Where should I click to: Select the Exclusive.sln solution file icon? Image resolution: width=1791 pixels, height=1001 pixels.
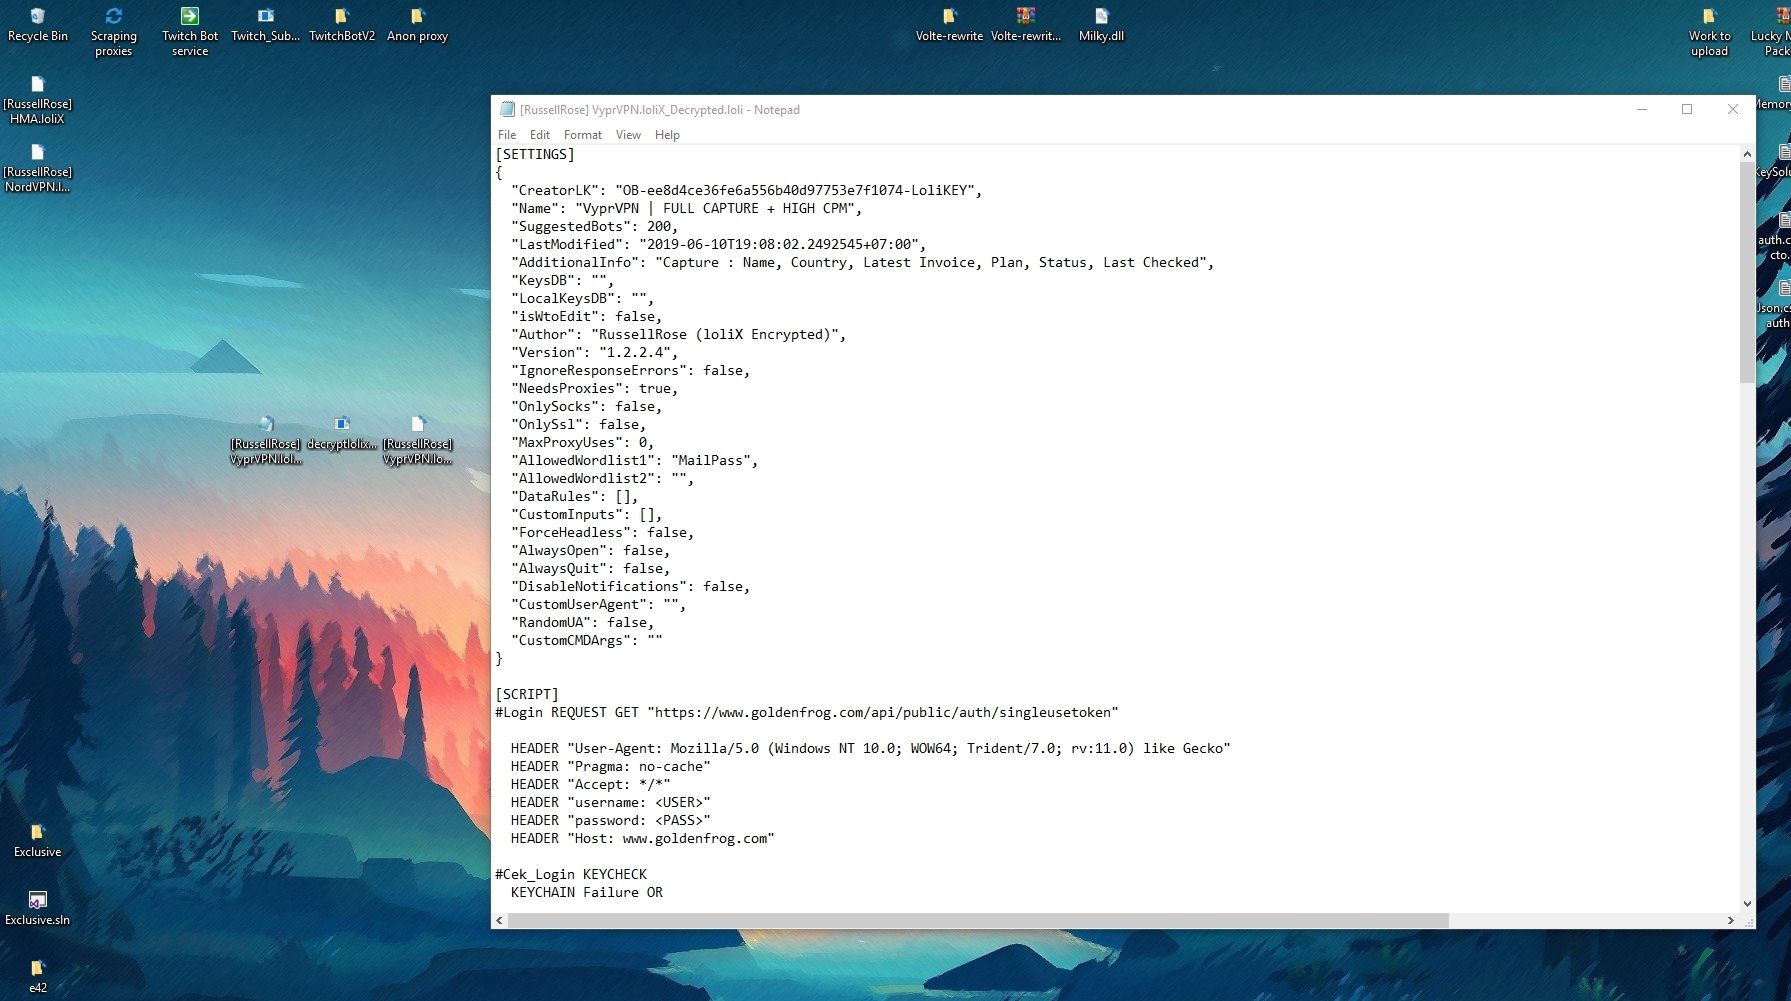point(38,909)
